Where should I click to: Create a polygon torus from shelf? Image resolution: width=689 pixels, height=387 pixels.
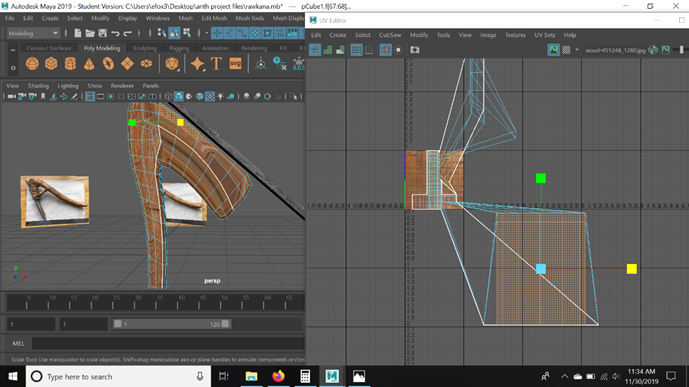click(108, 64)
